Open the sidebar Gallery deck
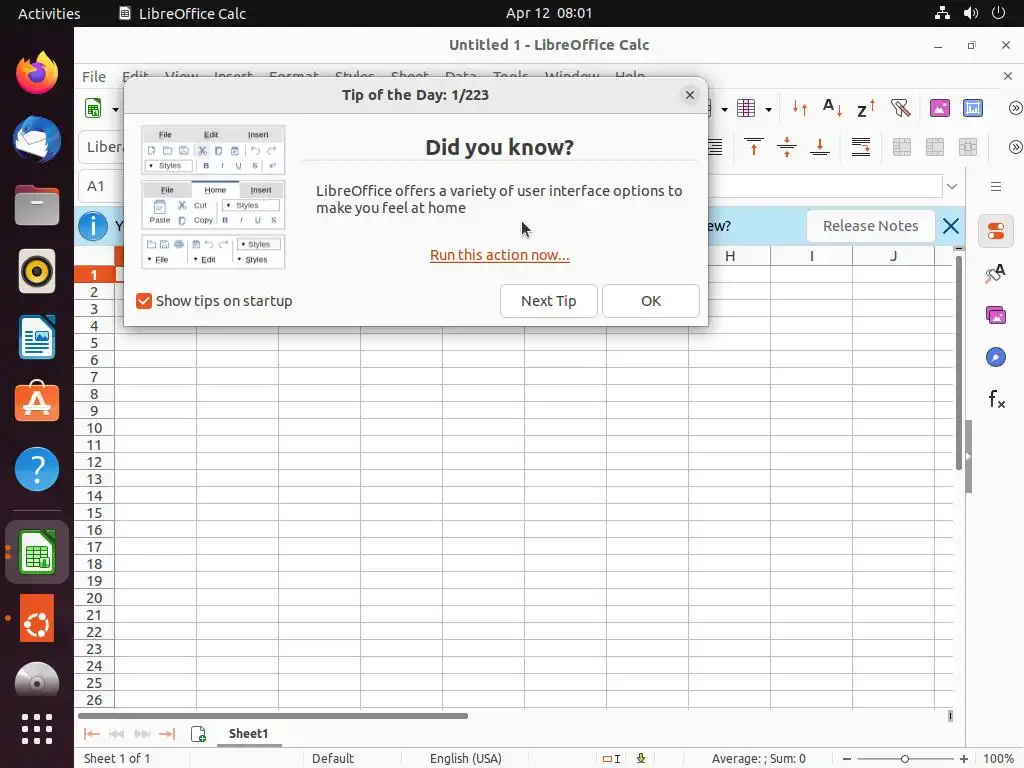1024x768 pixels. (995, 315)
